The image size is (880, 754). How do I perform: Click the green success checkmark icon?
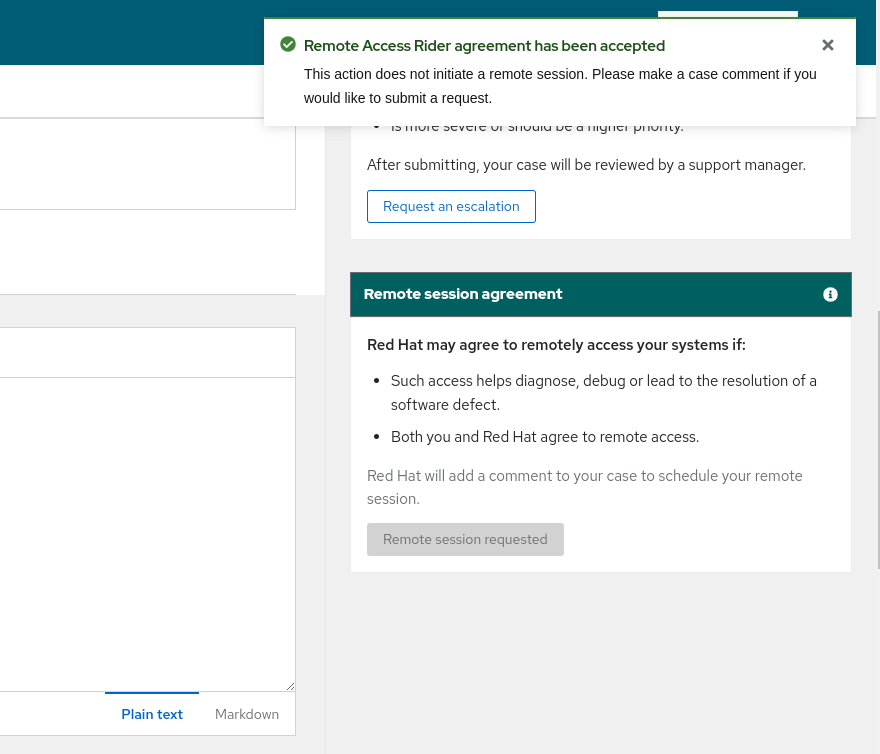(288, 44)
